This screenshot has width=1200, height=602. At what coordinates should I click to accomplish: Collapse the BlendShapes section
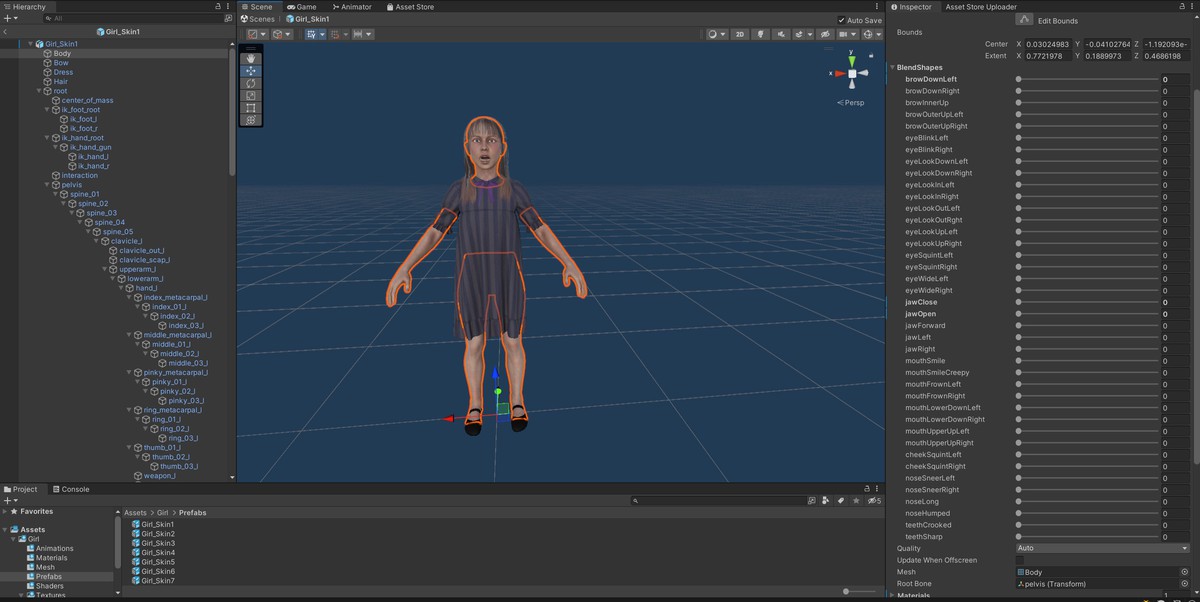893,68
